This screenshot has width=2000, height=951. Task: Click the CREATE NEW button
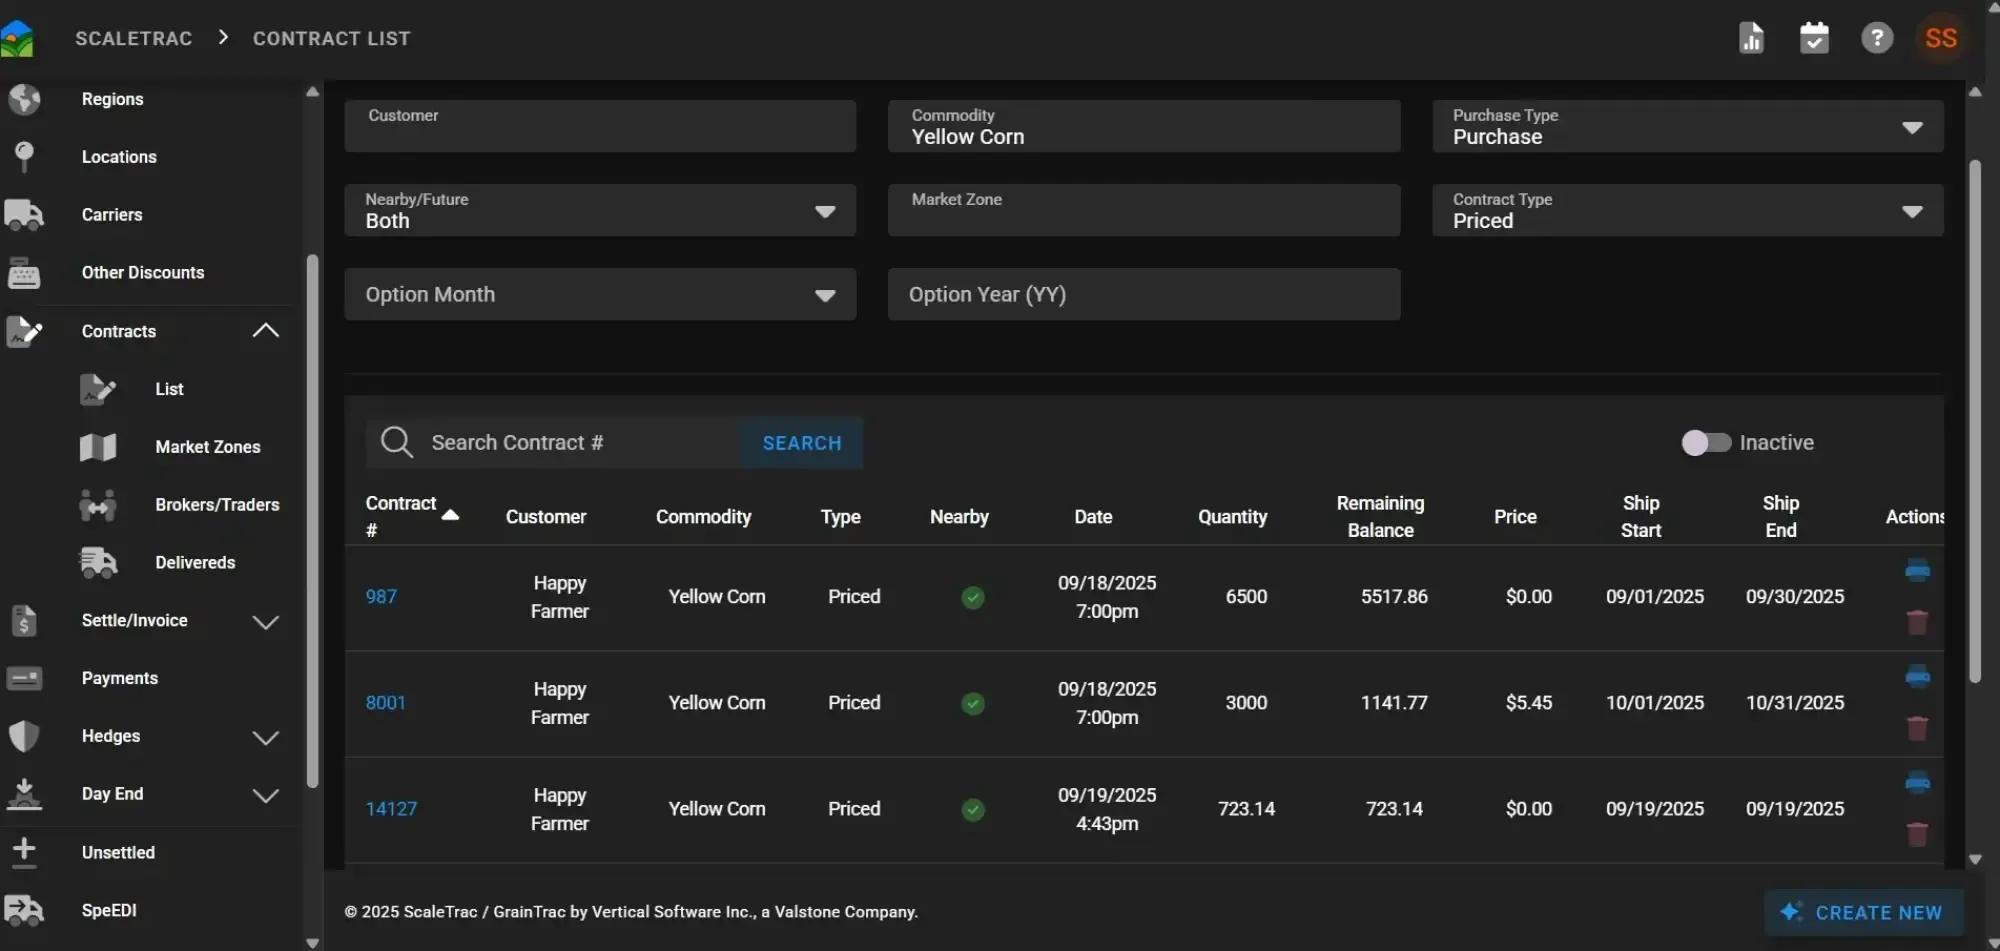1863,911
